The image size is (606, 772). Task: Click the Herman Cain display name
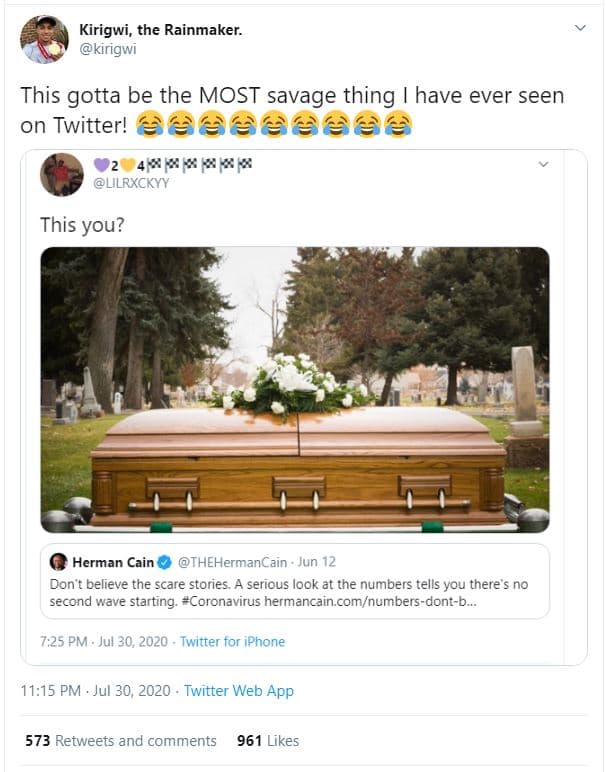tap(115, 562)
